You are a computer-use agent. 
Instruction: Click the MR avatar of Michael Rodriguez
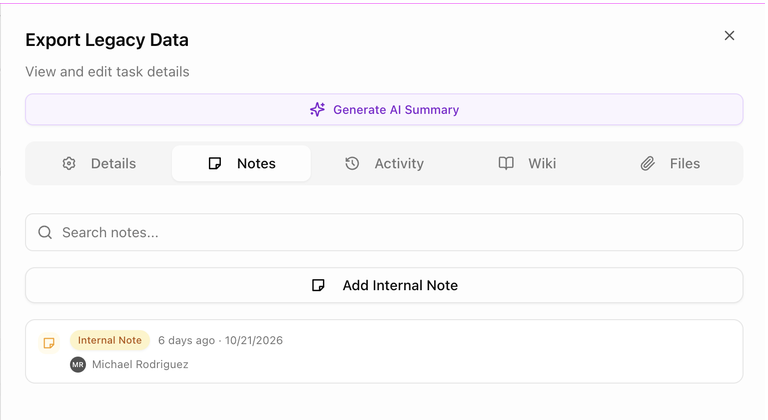[78, 365]
